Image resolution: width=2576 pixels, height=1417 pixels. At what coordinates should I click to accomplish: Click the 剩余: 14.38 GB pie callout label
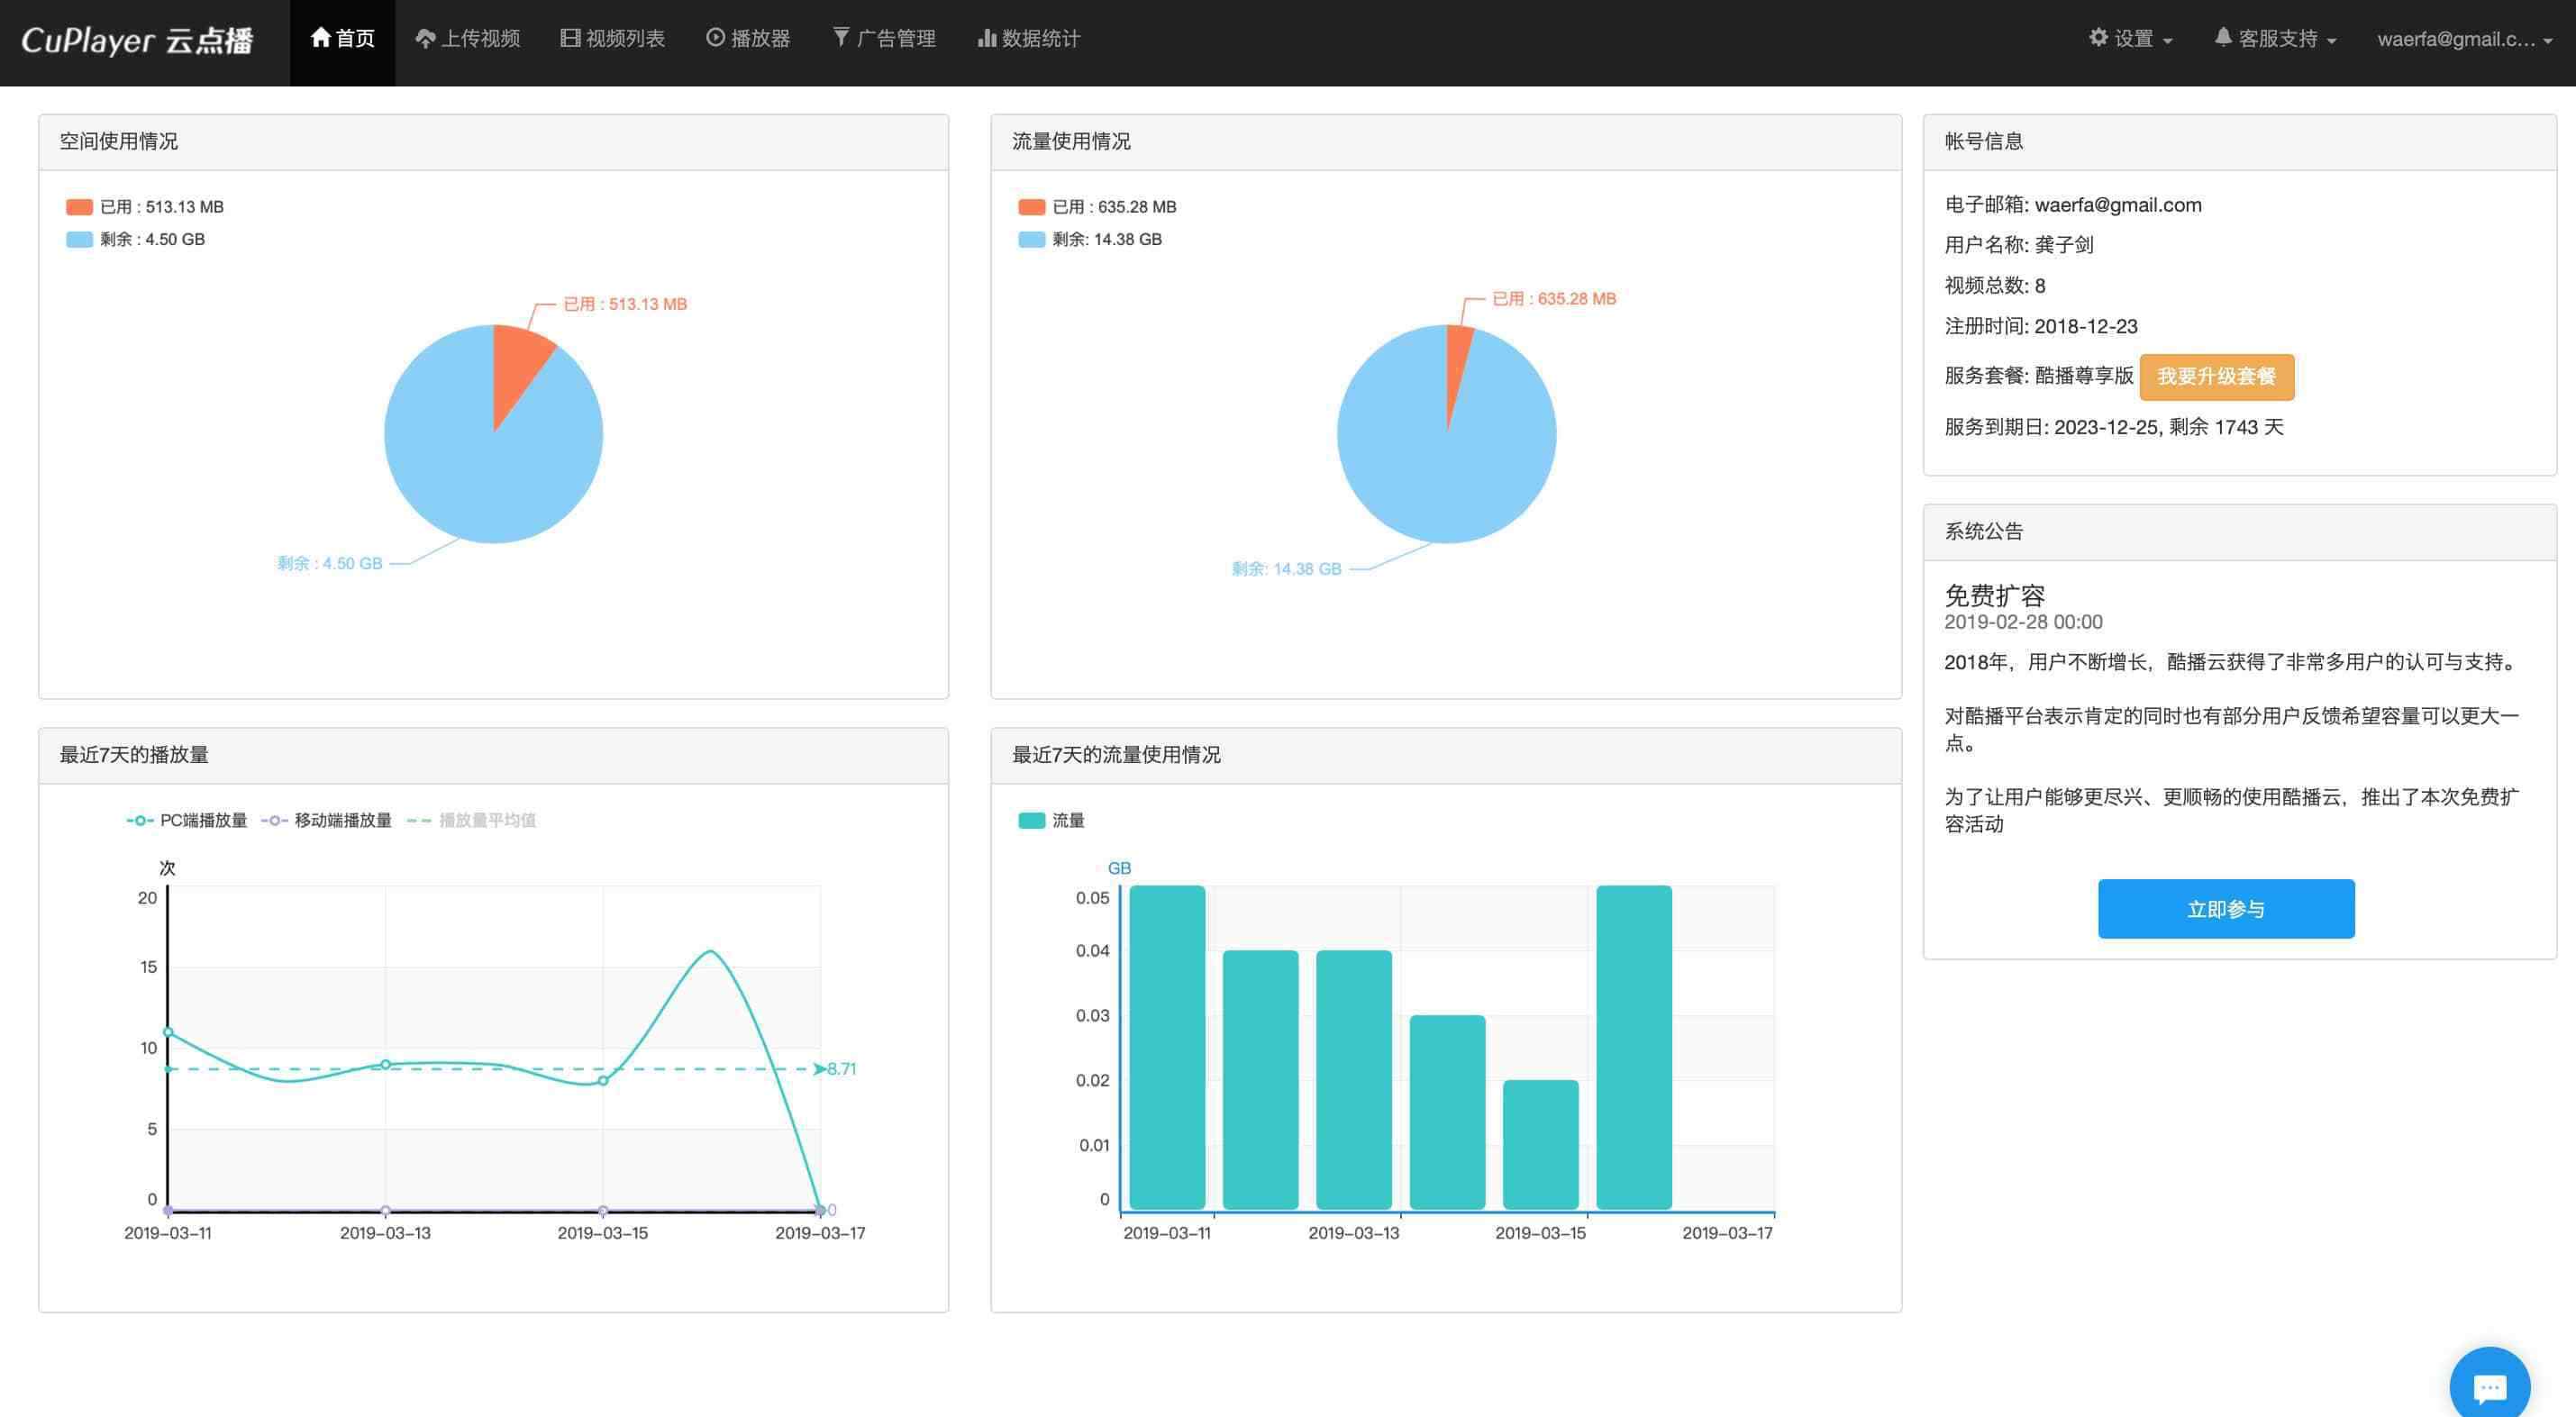[1286, 569]
